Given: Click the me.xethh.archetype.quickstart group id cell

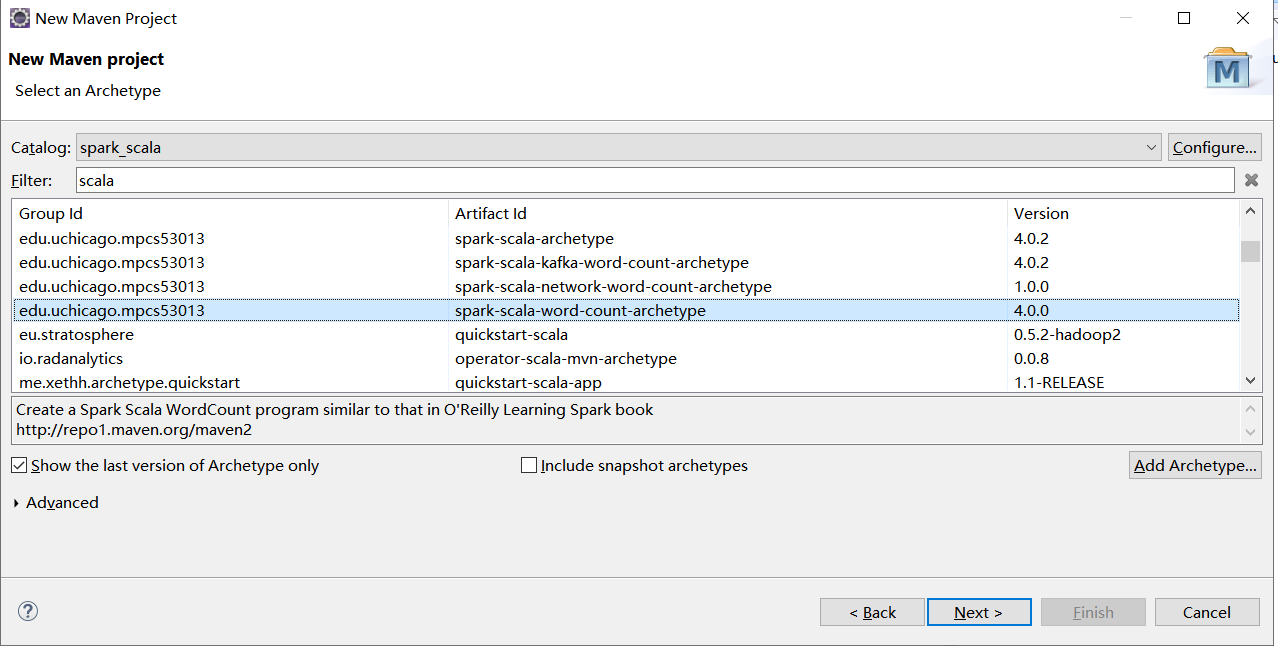Looking at the screenshot, I should tap(129, 382).
